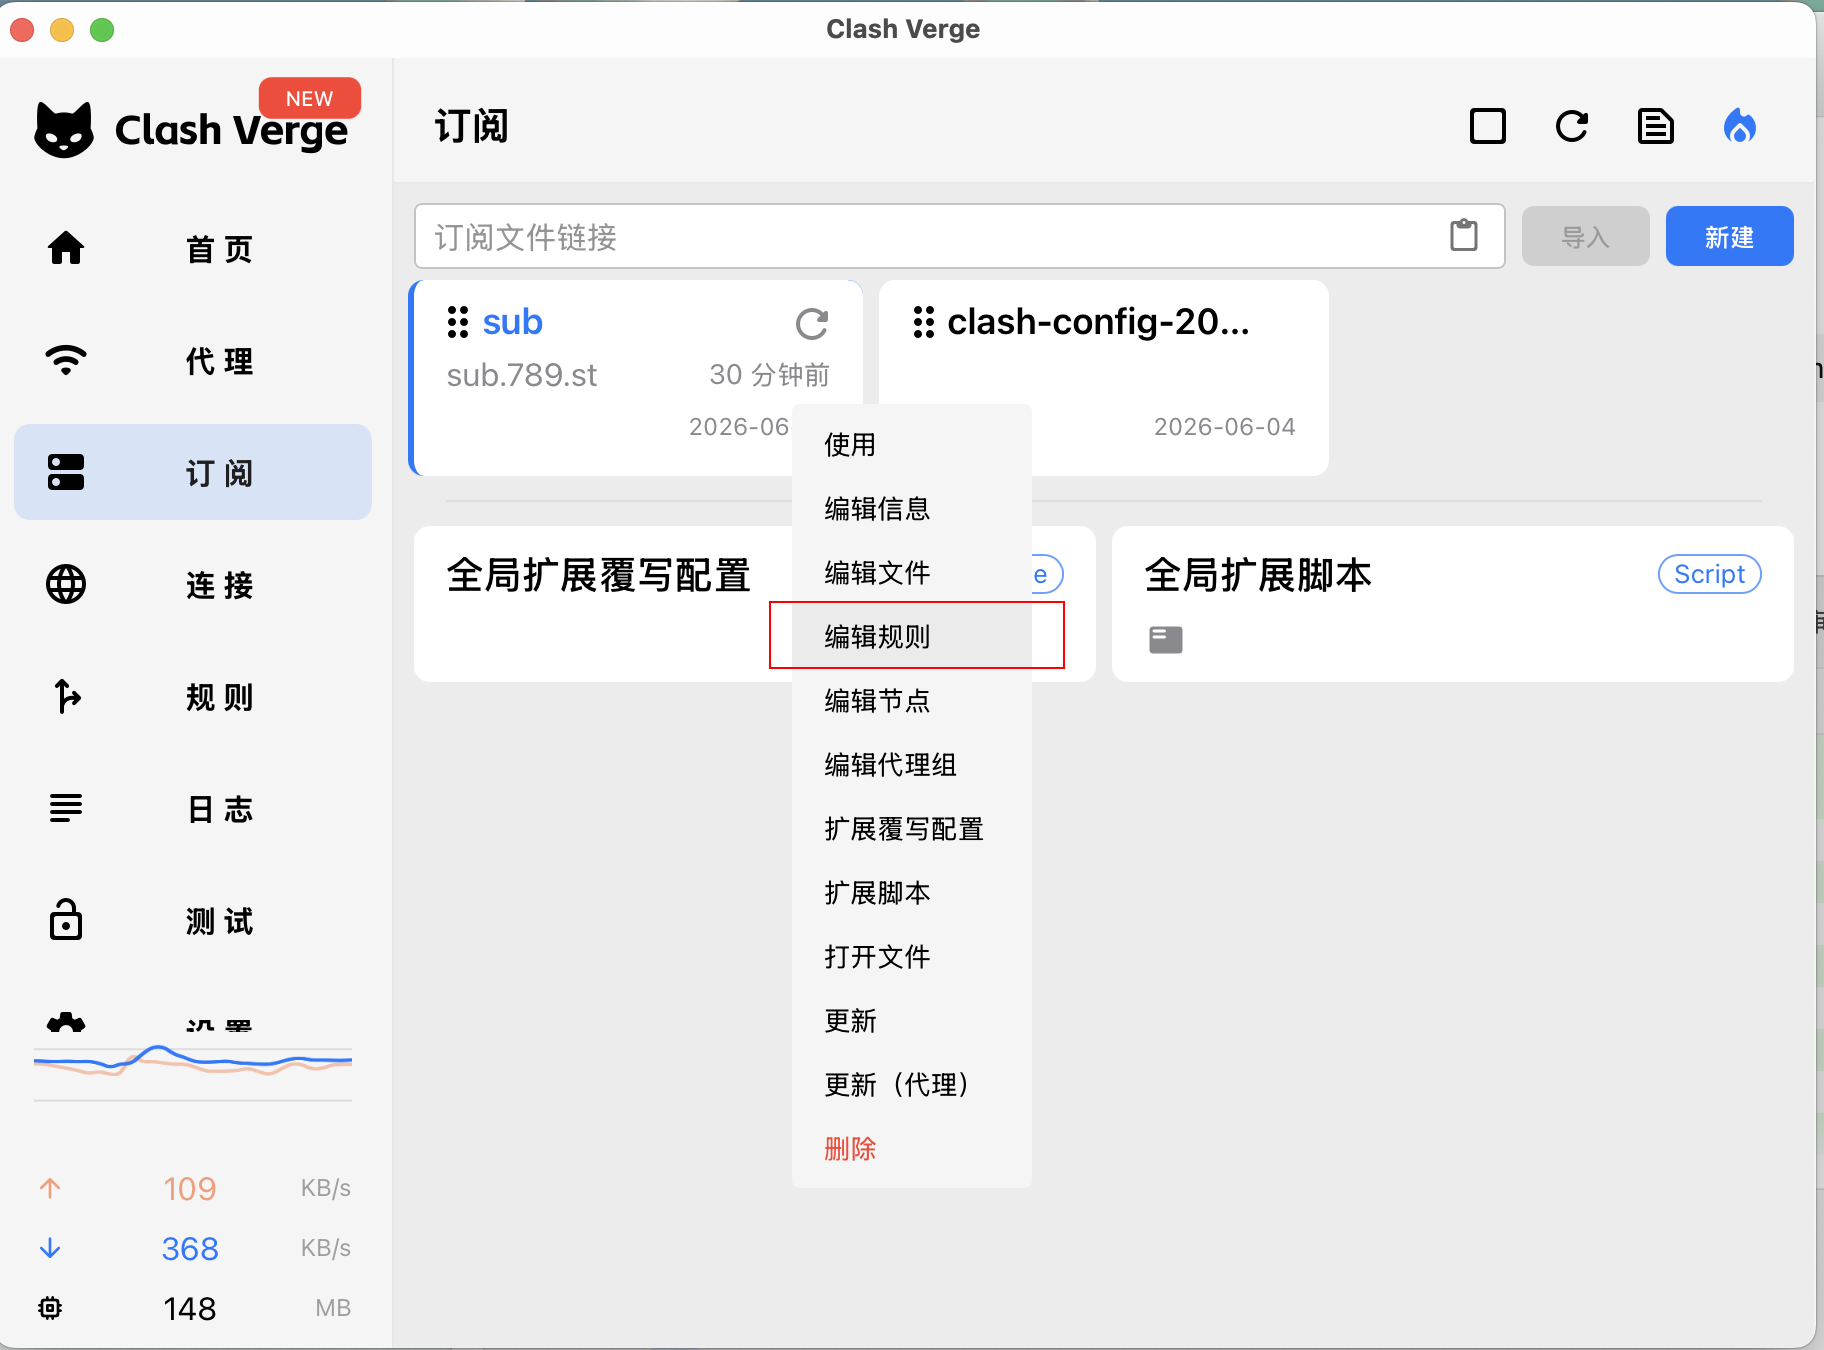1824x1350 pixels.
Task: Choose 编辑代理组 from context menu
Action: click(912, 764)
